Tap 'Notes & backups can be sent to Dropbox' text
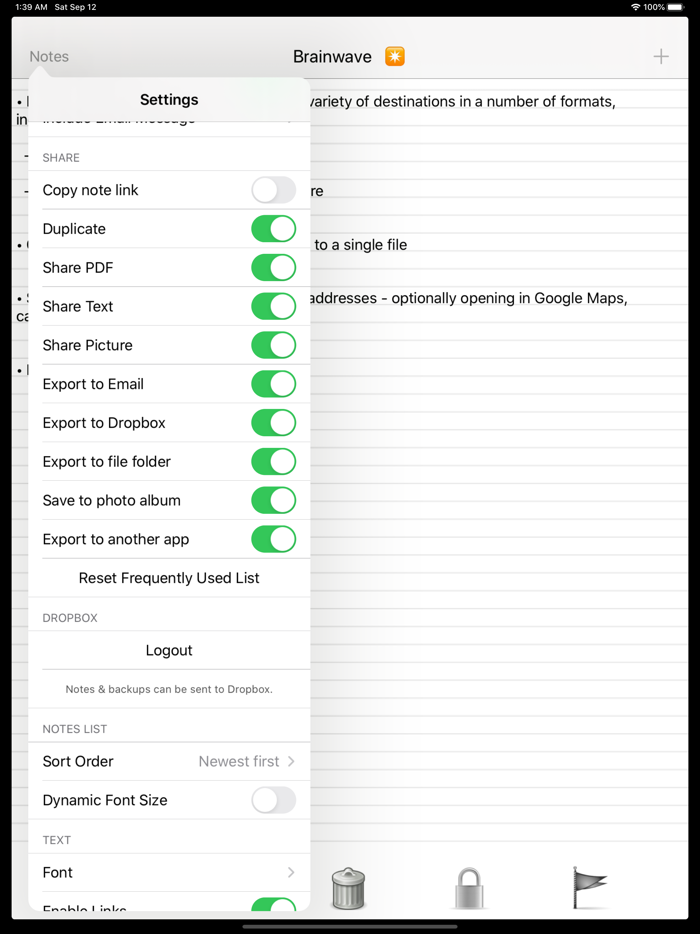Image resolution: width=700 pixels, height=934 pixels. point(169,689)
